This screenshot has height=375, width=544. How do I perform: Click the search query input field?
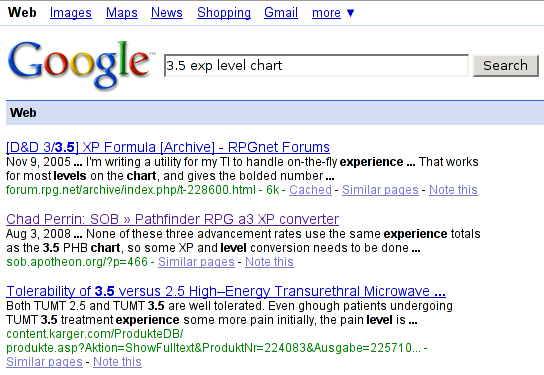[316, 65]
